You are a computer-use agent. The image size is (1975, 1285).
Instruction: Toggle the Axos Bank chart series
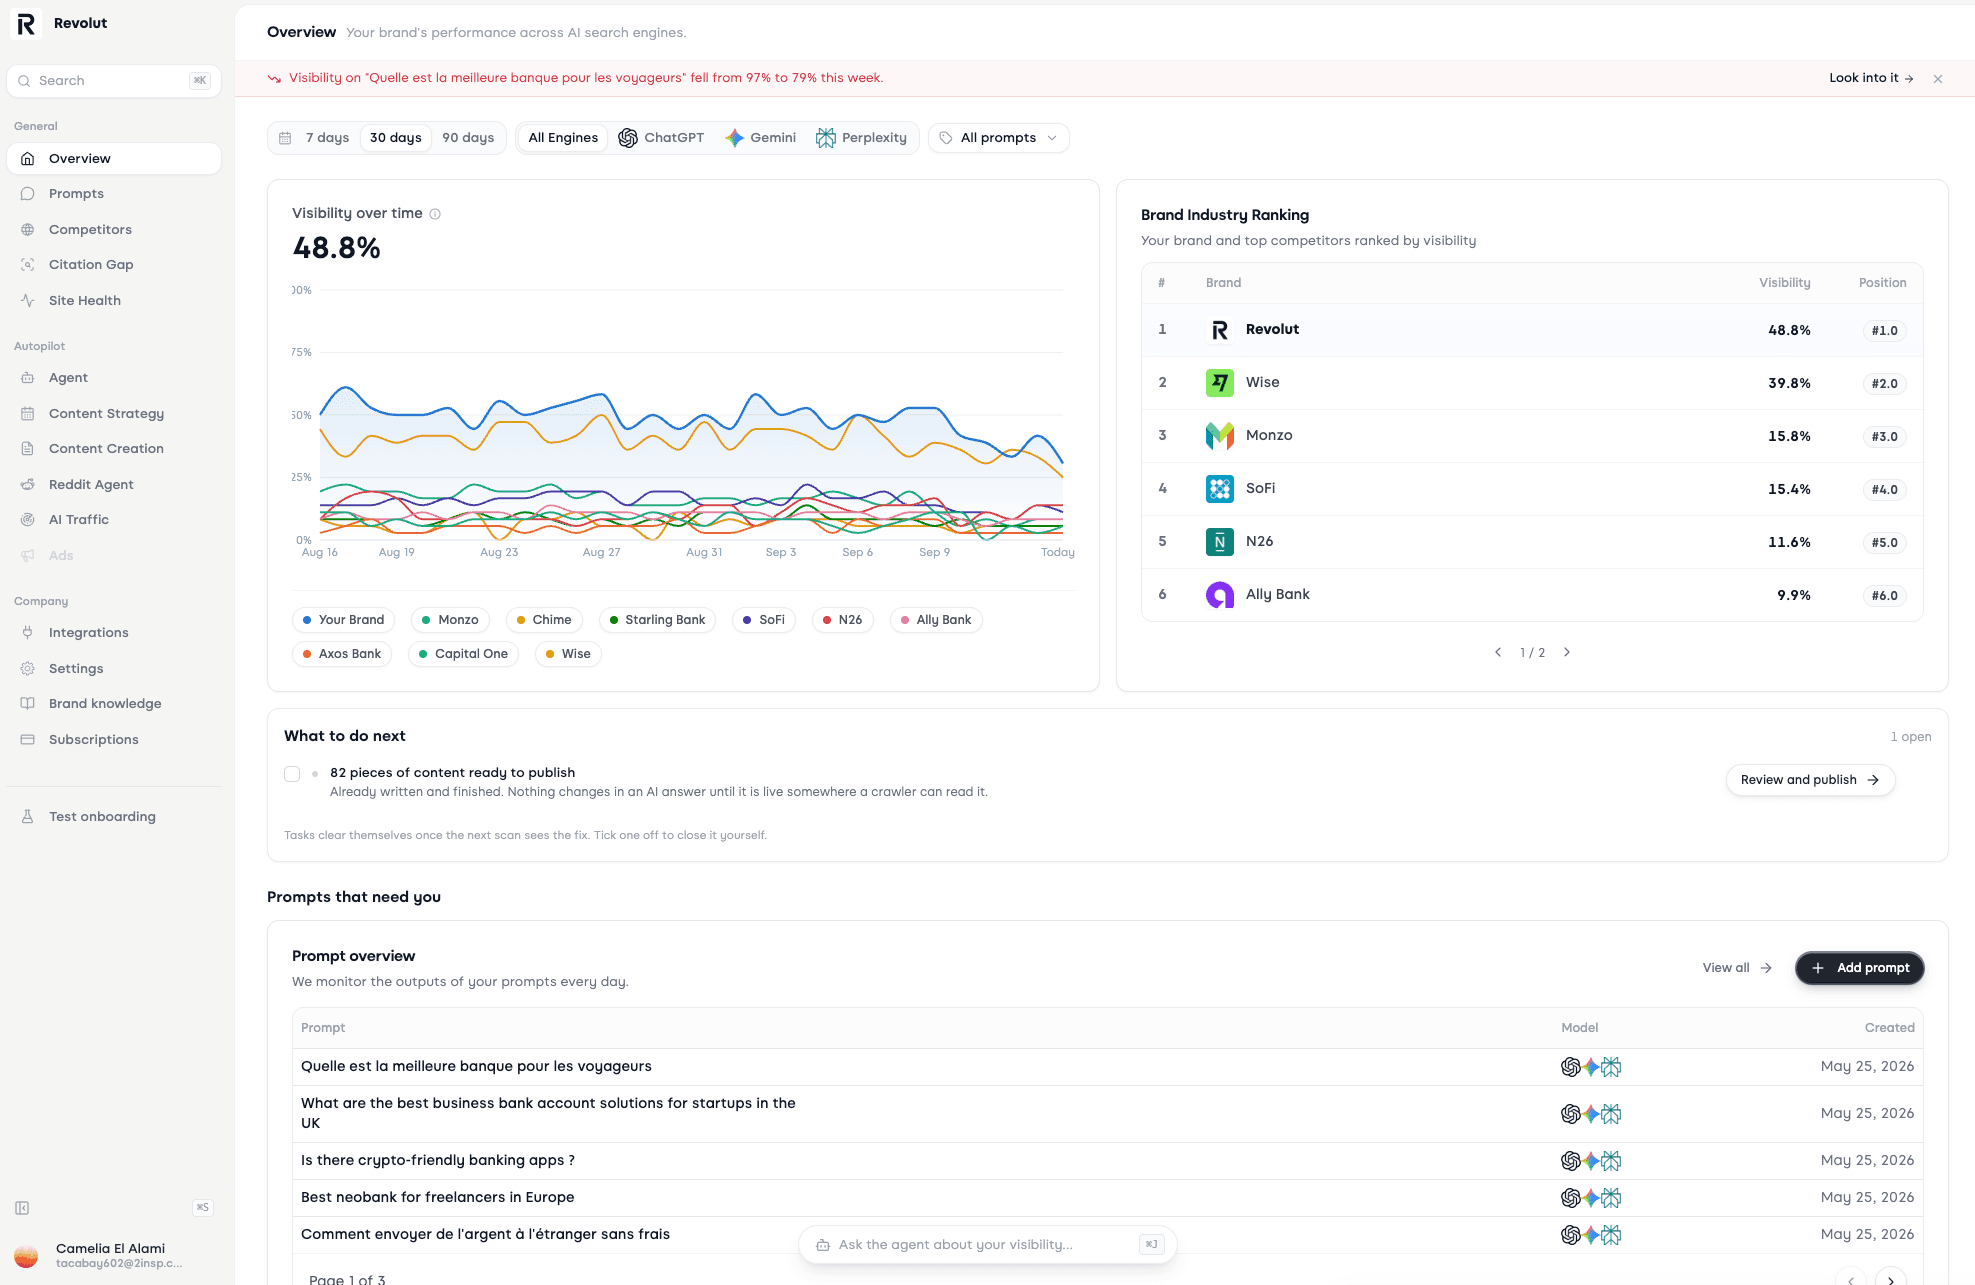click(x=342, y=654)
